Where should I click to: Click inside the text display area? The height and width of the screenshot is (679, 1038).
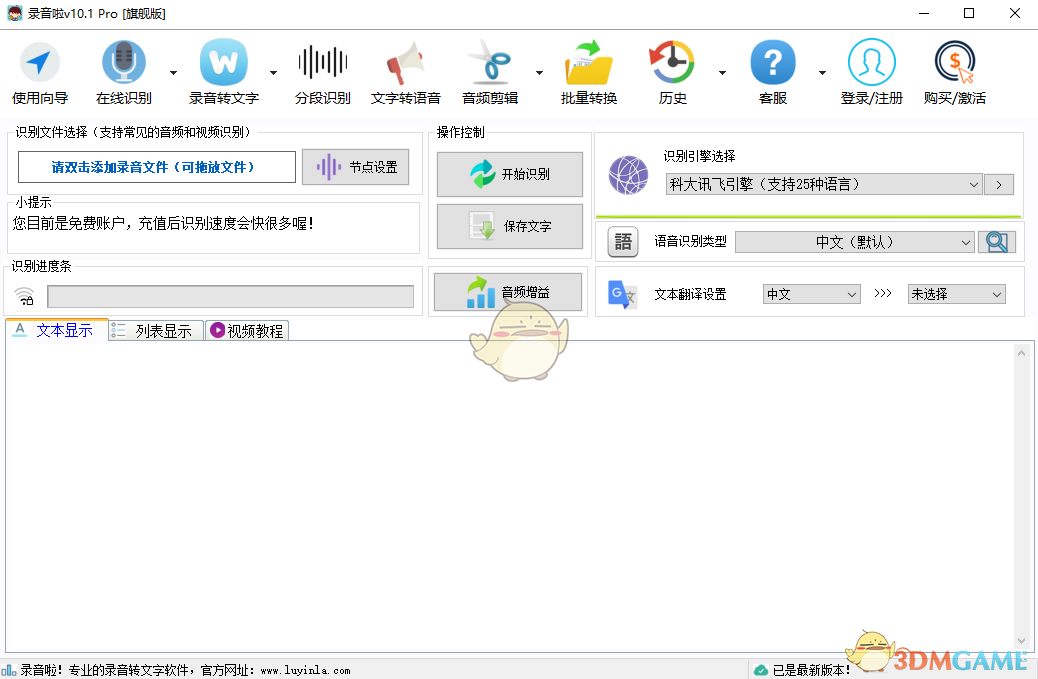510,496
